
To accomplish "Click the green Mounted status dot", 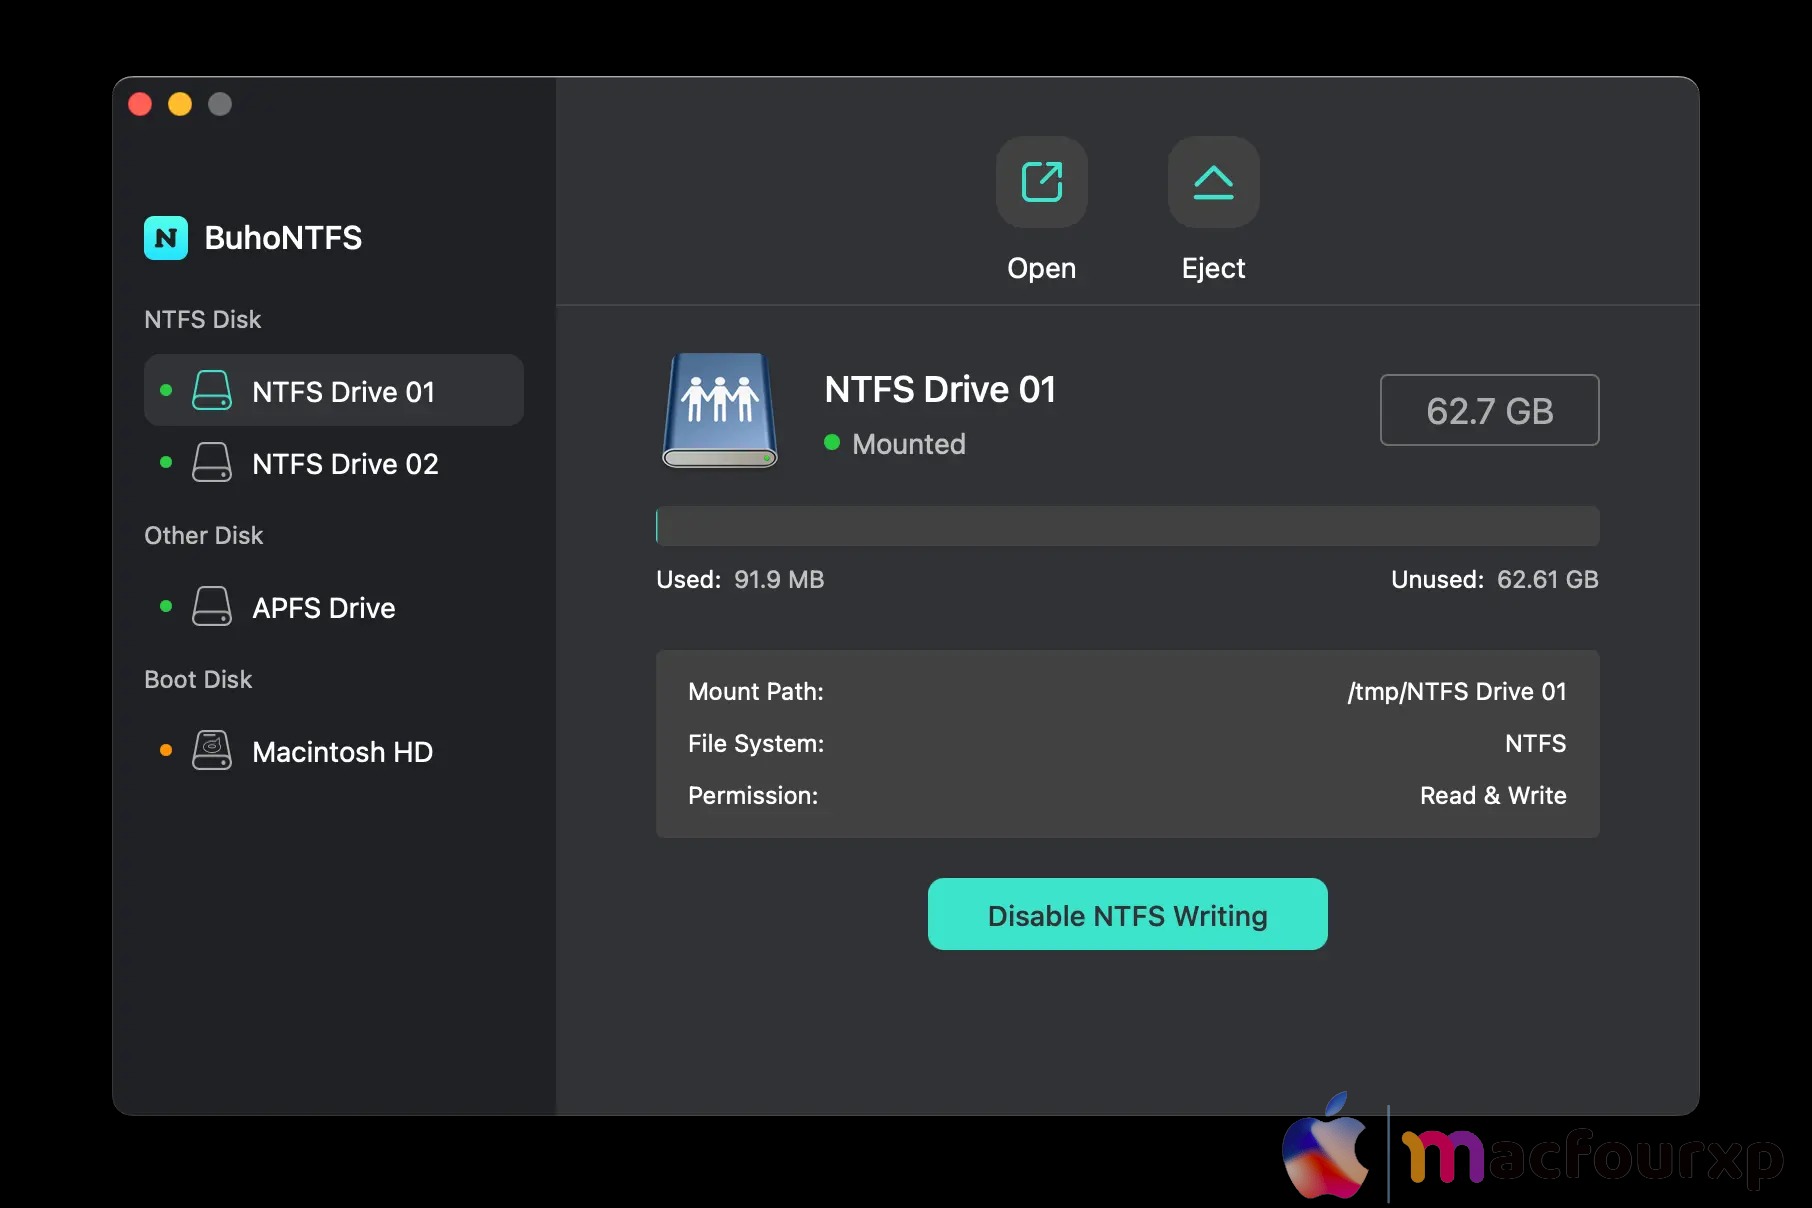I will click(832, 443).
